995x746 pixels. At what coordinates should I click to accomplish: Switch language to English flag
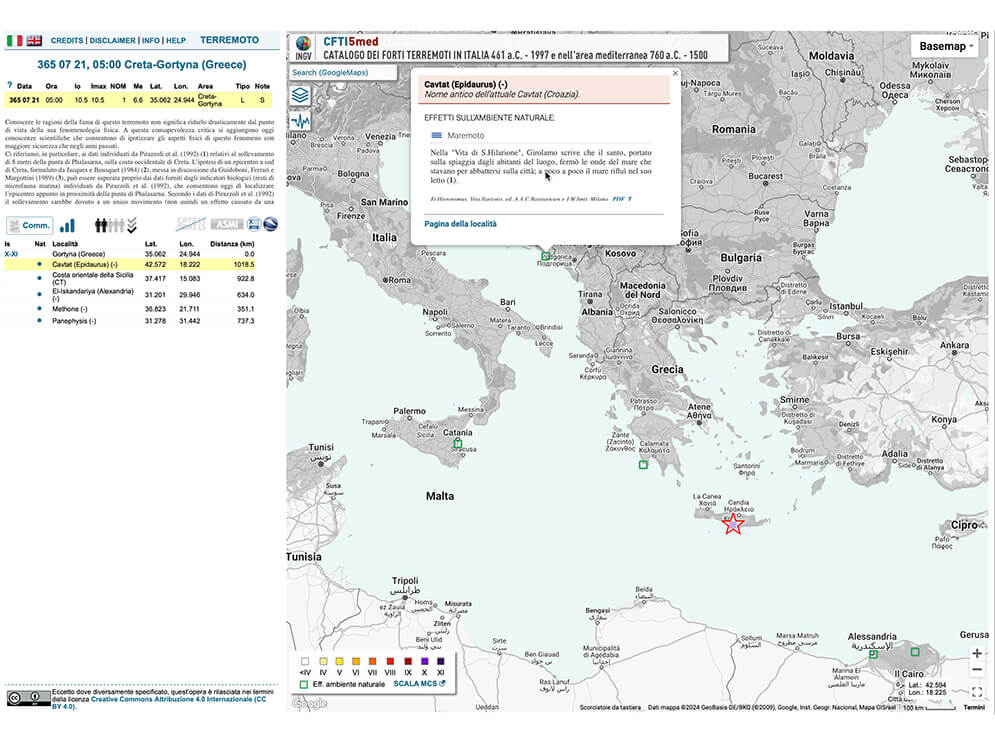(34, 41)
